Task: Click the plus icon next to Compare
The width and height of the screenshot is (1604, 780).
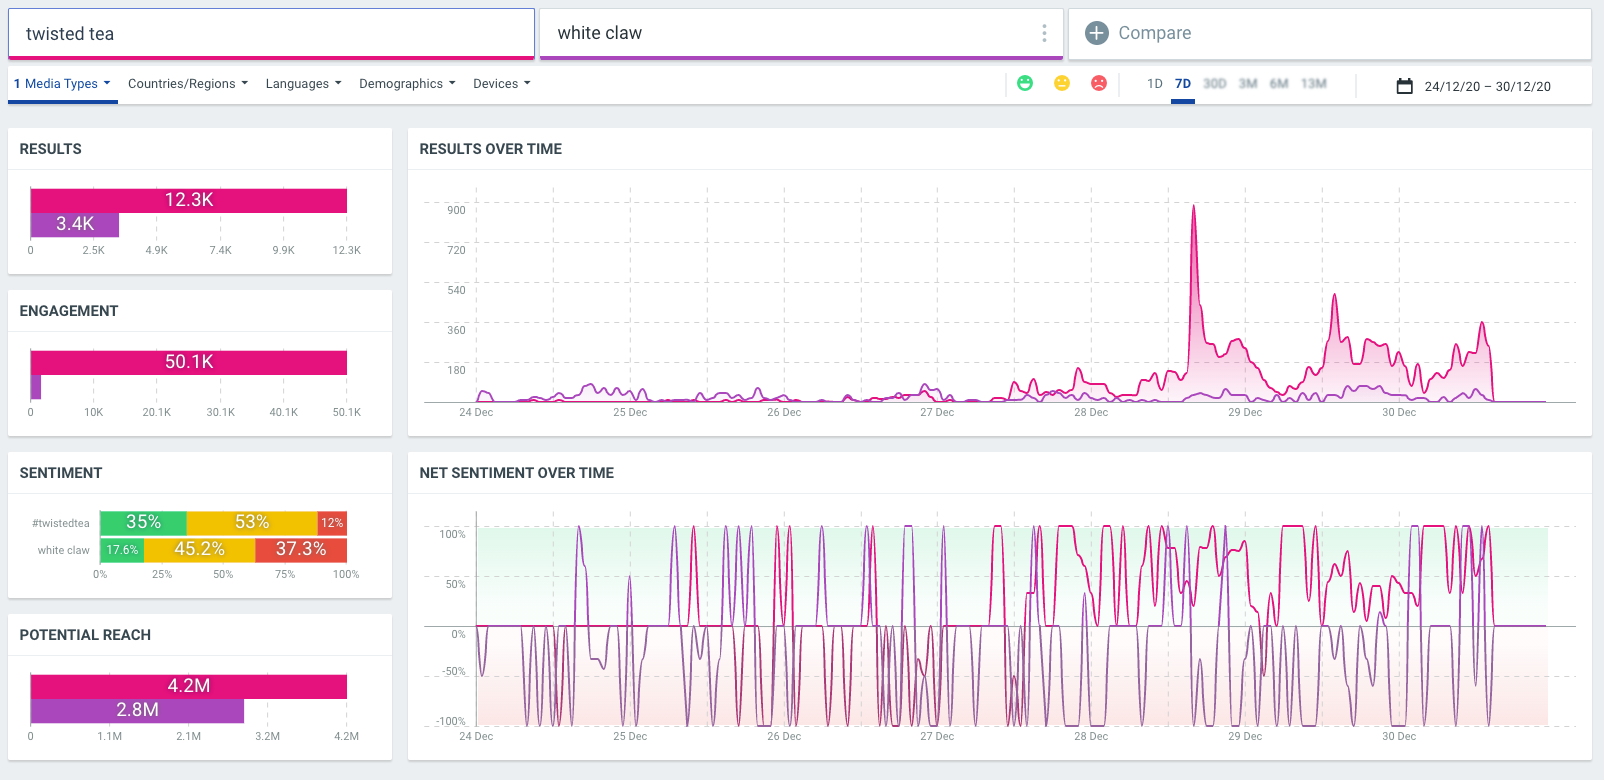Action: 1097,33
